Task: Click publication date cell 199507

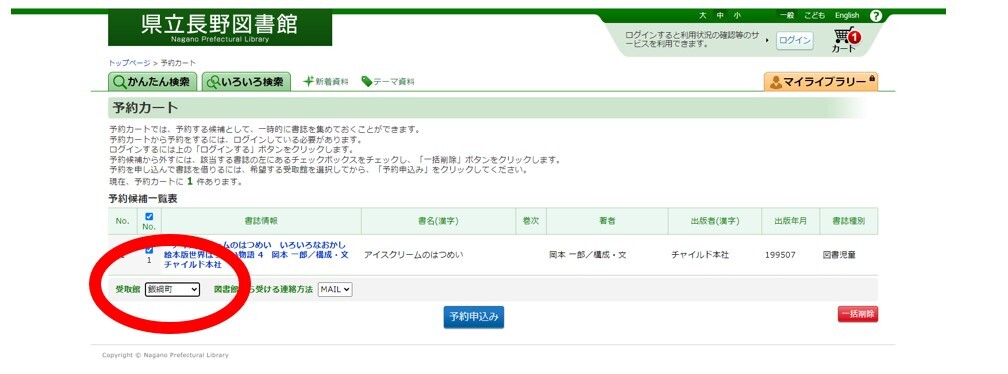Action: [x=780, y=255]
